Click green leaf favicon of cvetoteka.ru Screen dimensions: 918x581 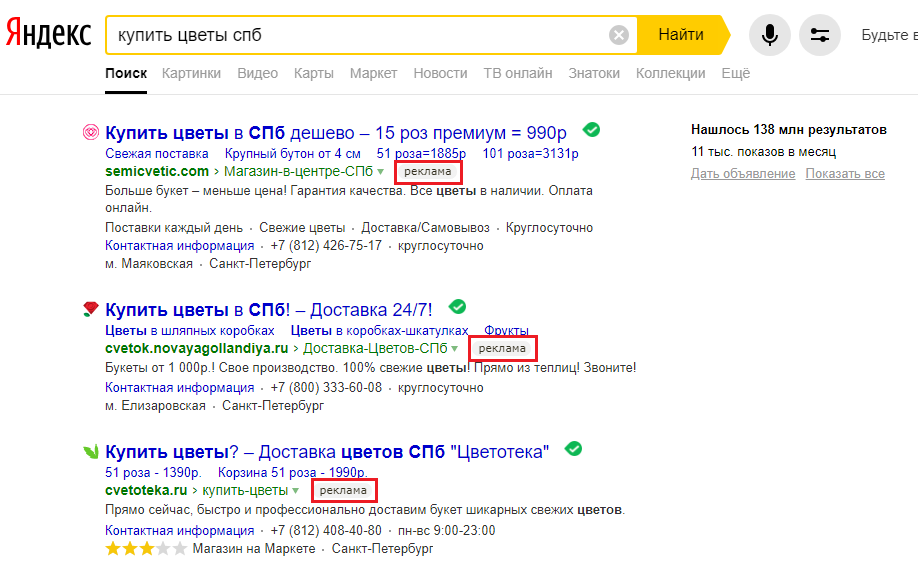tap(90, 451)
